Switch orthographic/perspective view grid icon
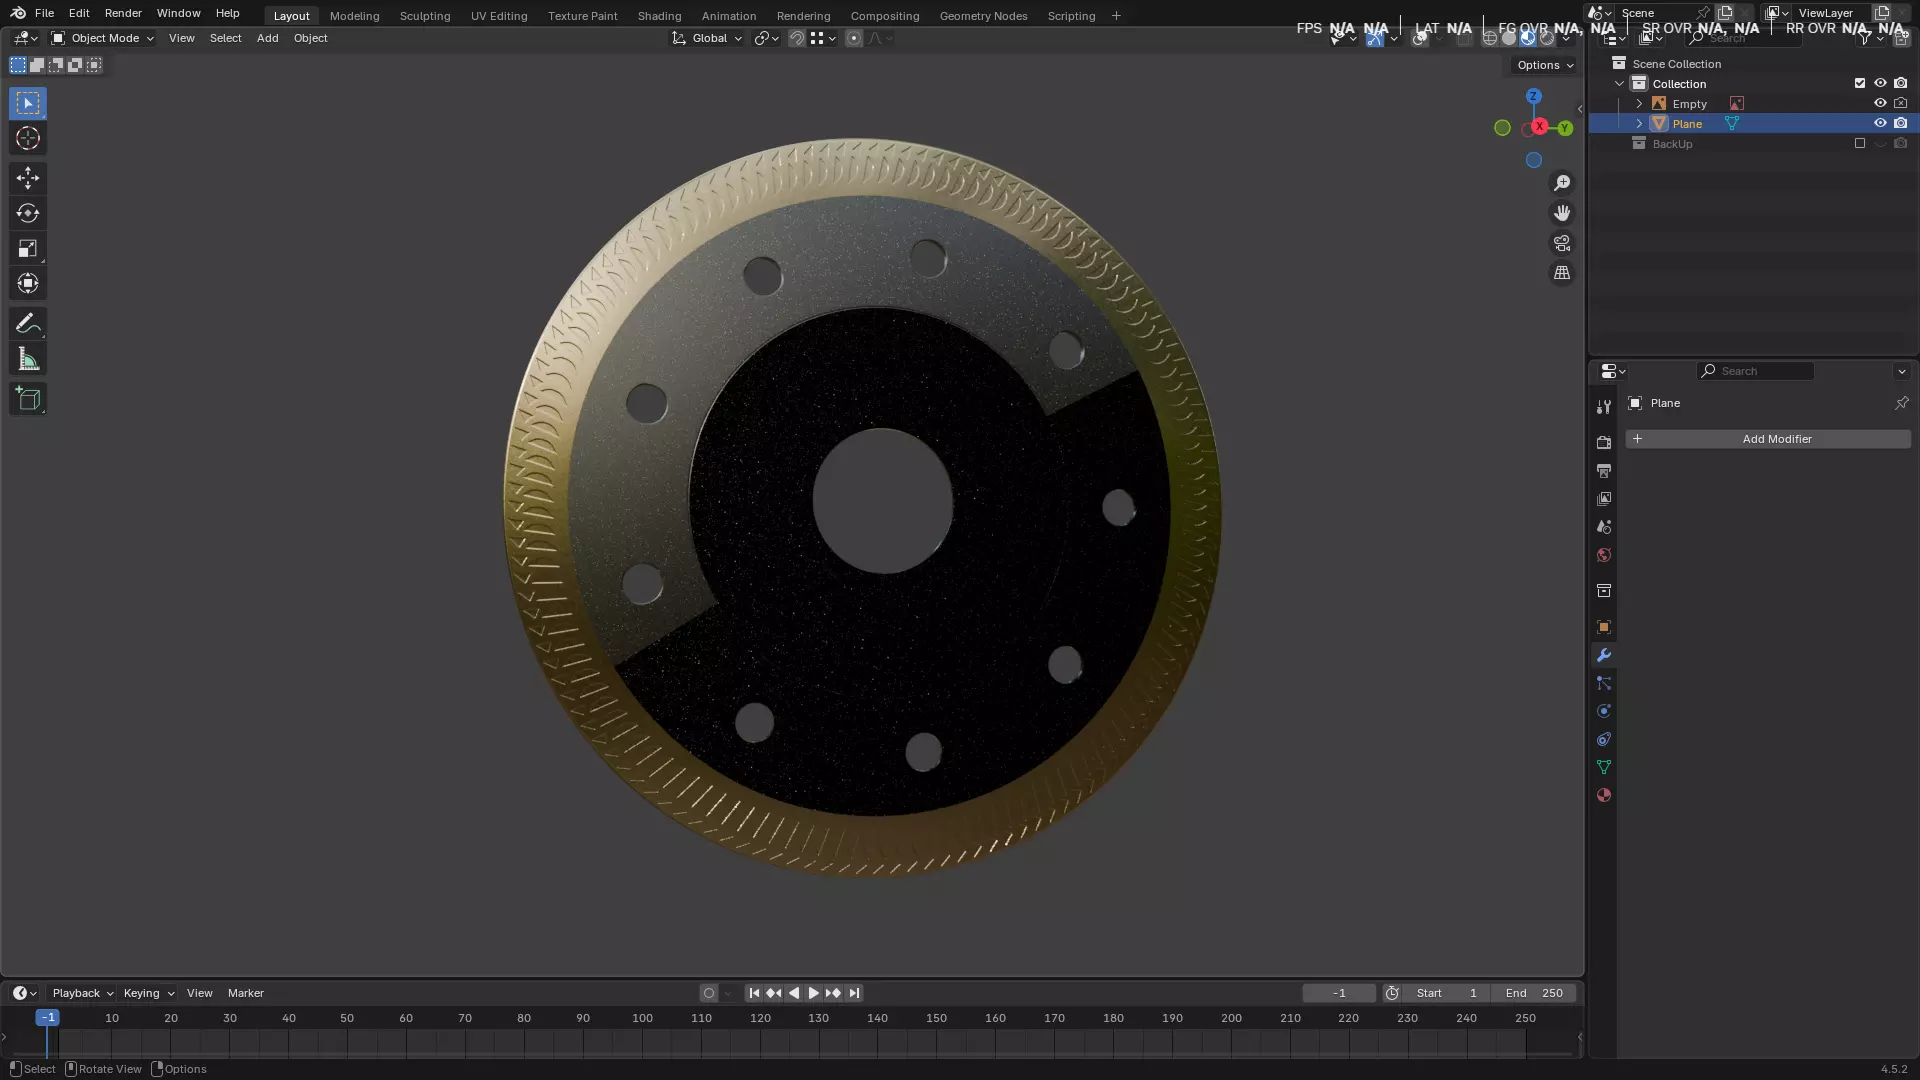The width and height of the screenshot is (1920, 1080). (x=1562, y=273)
